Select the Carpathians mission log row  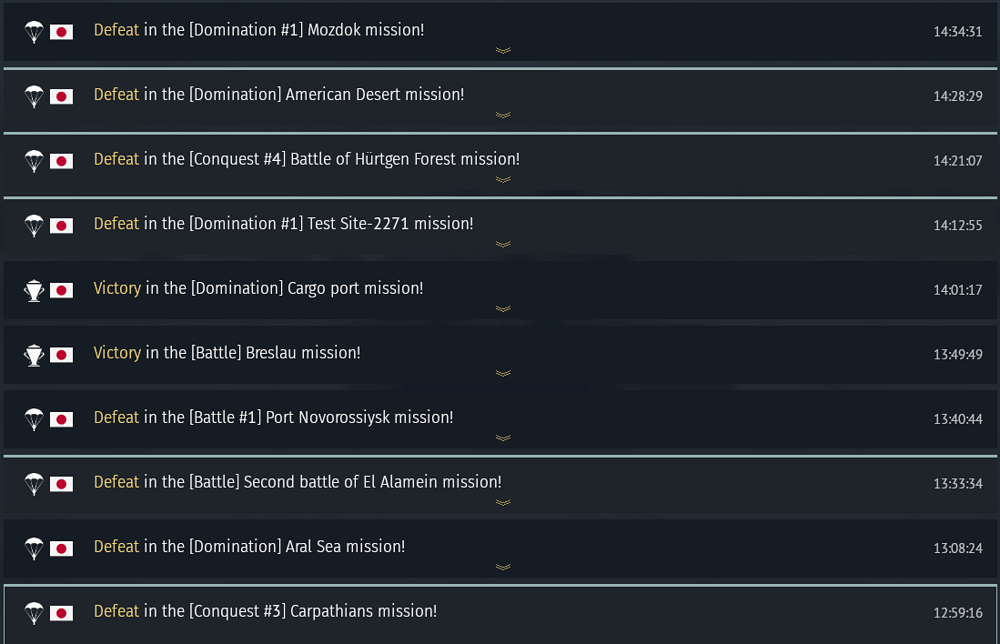pos(500,612)
